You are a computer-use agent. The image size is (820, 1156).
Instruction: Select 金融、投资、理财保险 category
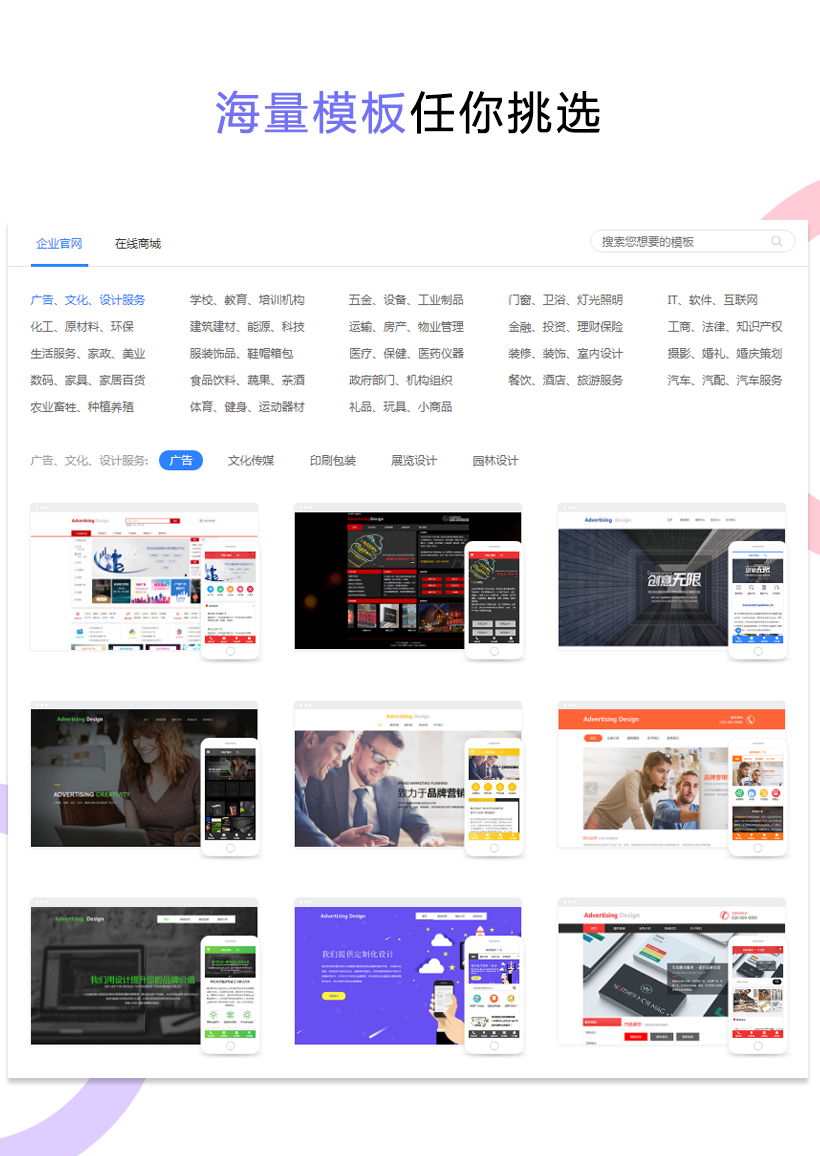pos(565,327)
